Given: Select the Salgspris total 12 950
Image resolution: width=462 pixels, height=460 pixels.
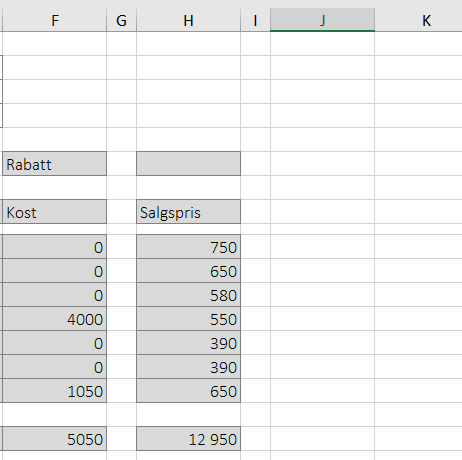Looking at the screenshot, I should [188, 439].
